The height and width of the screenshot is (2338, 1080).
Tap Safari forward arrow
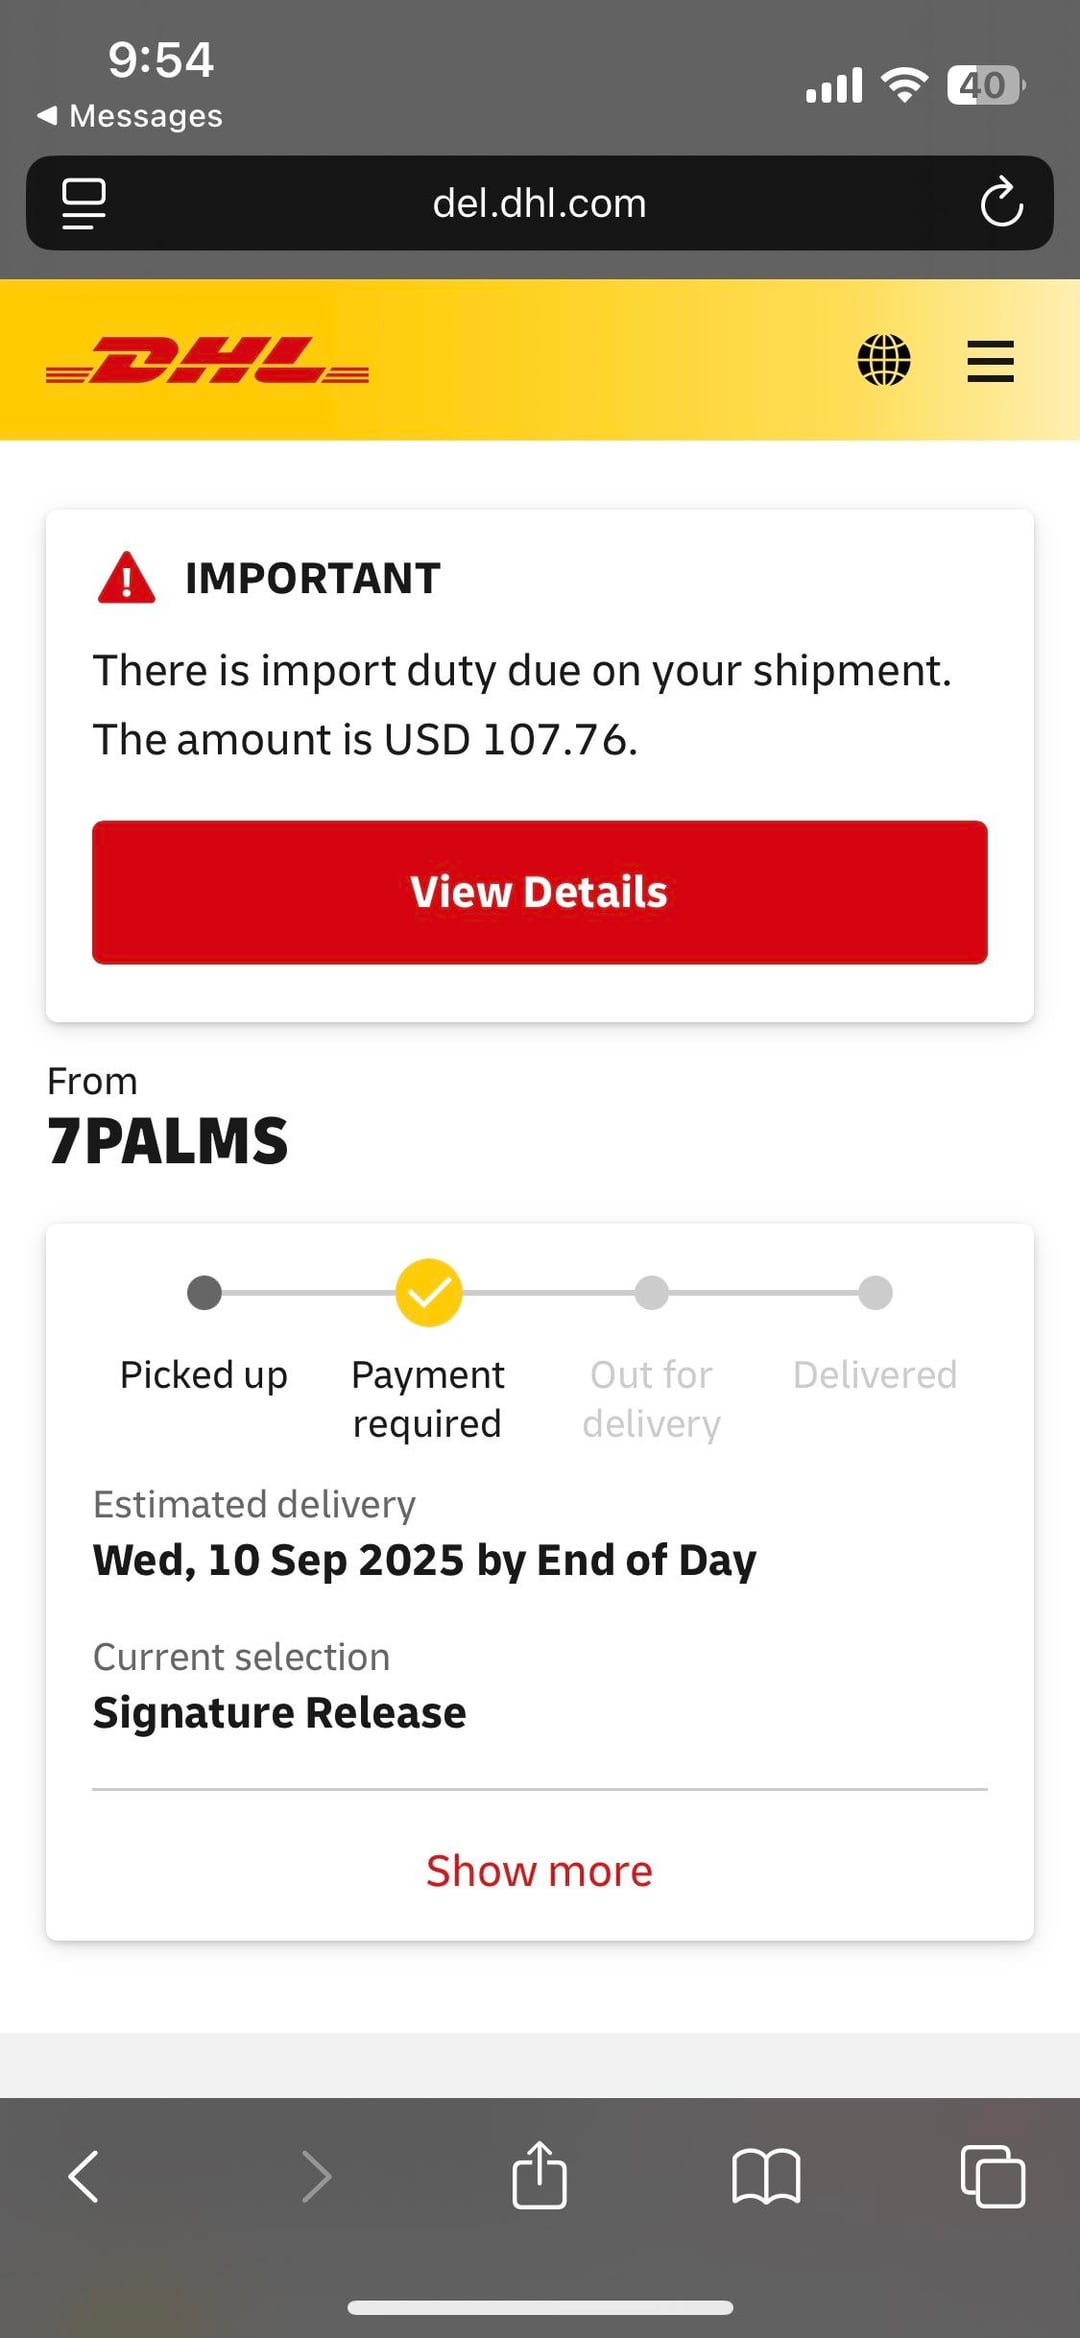(x=316, y=2176)
